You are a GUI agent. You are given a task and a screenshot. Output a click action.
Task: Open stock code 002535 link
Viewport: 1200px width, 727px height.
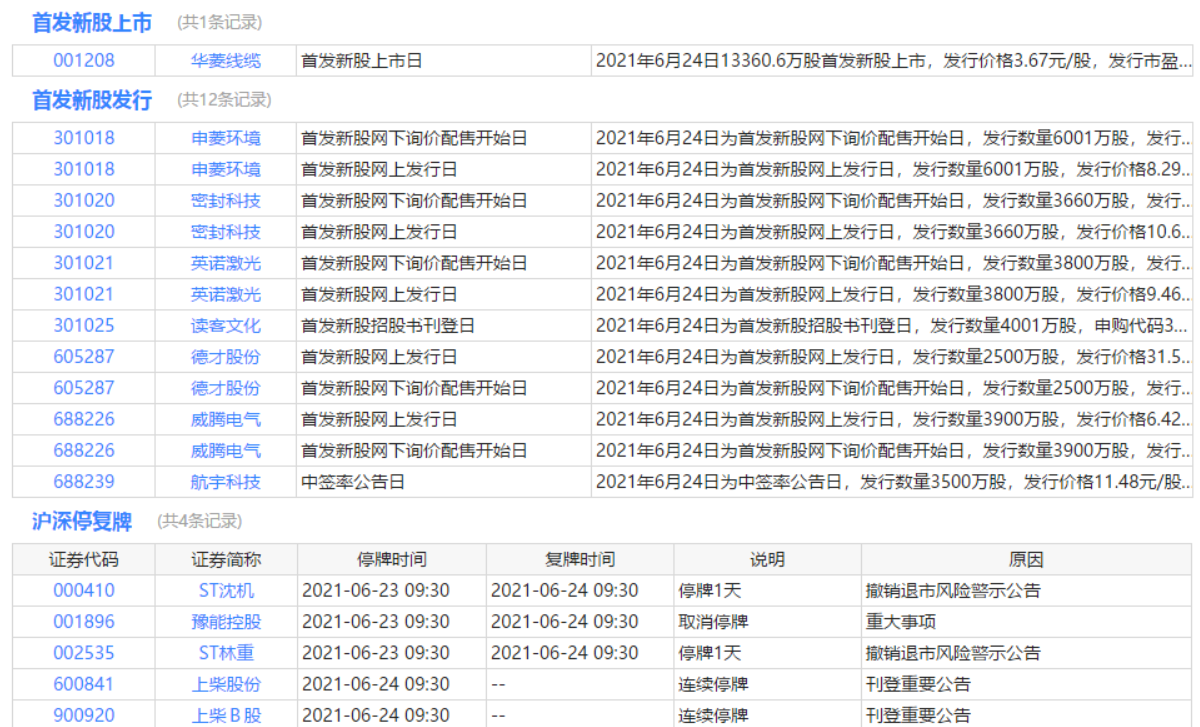(x=84, y=653)
